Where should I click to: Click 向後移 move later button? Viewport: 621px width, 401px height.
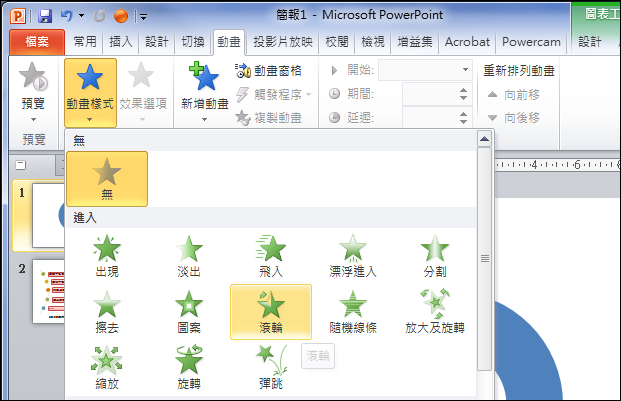pos(513,118)
